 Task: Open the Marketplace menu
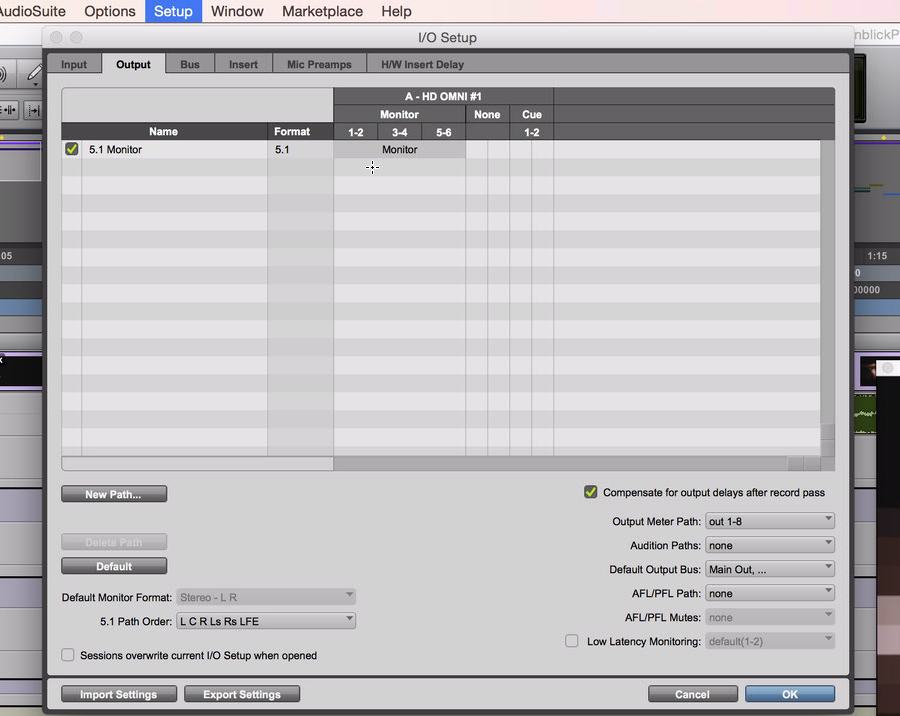322,11
